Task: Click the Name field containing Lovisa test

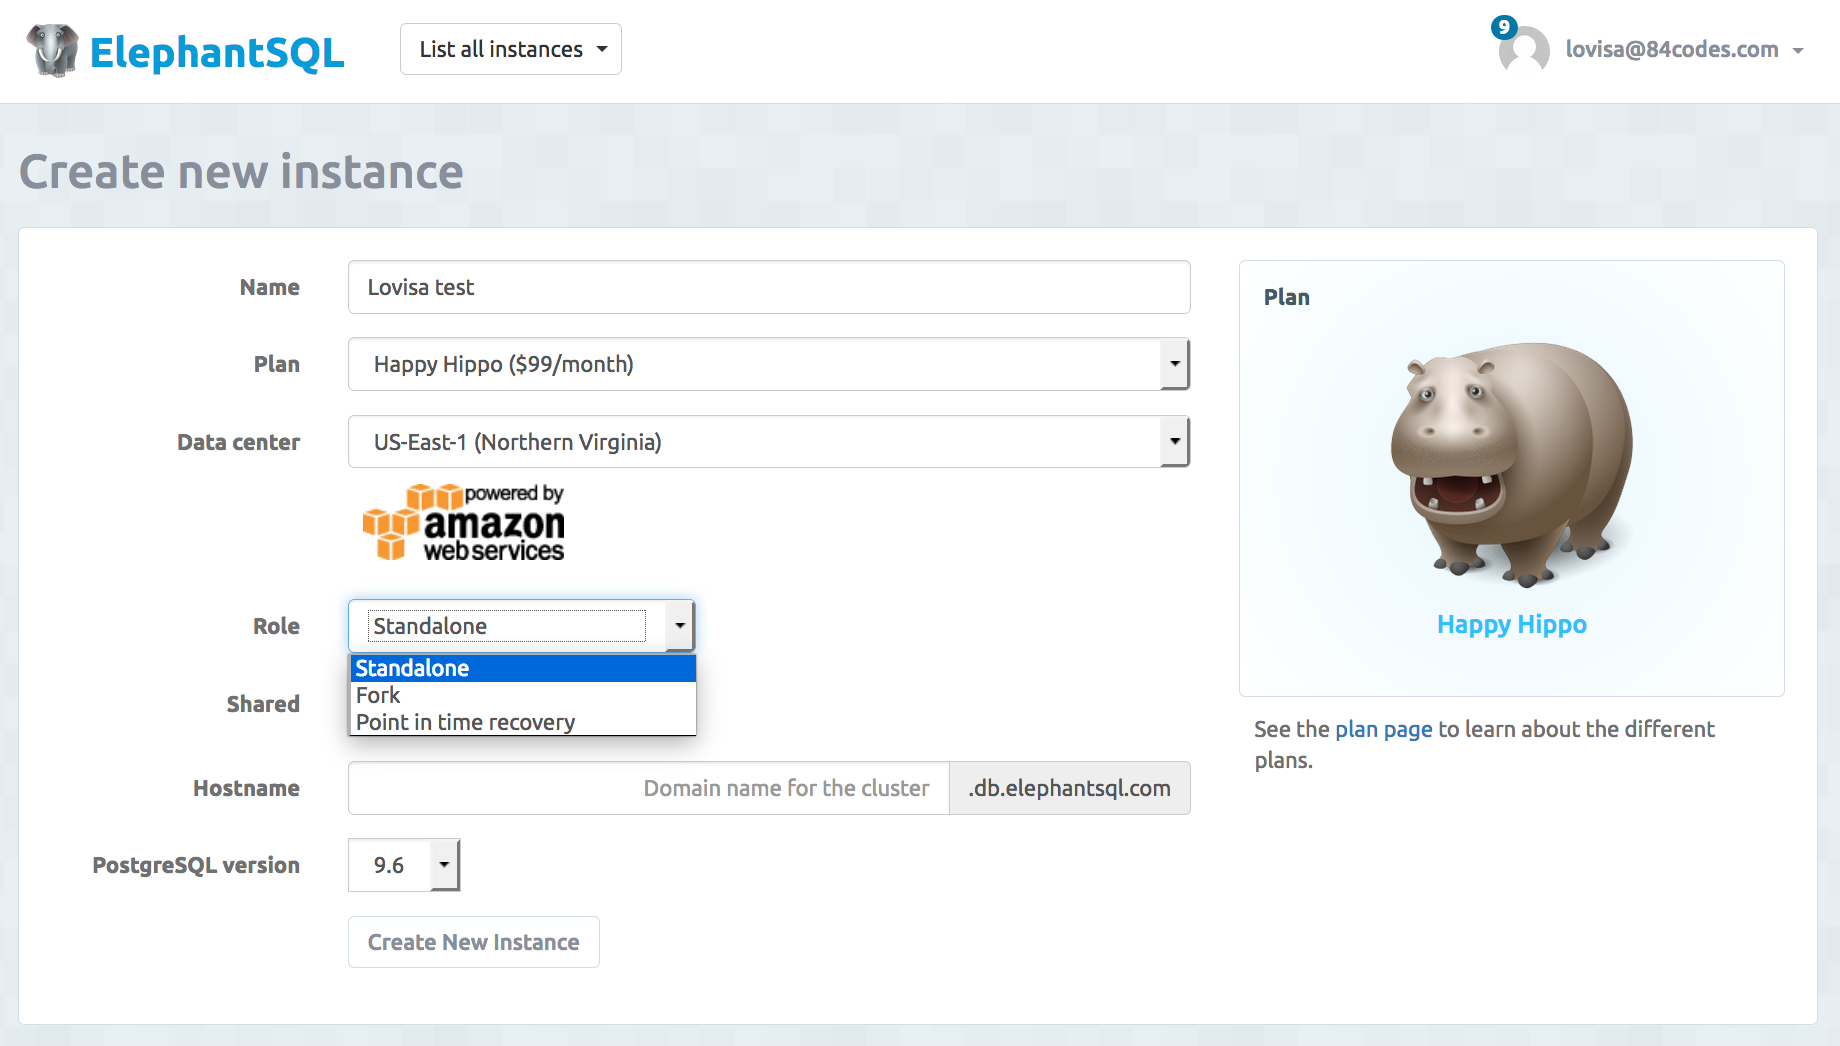Action: click(x=768, y=287)
